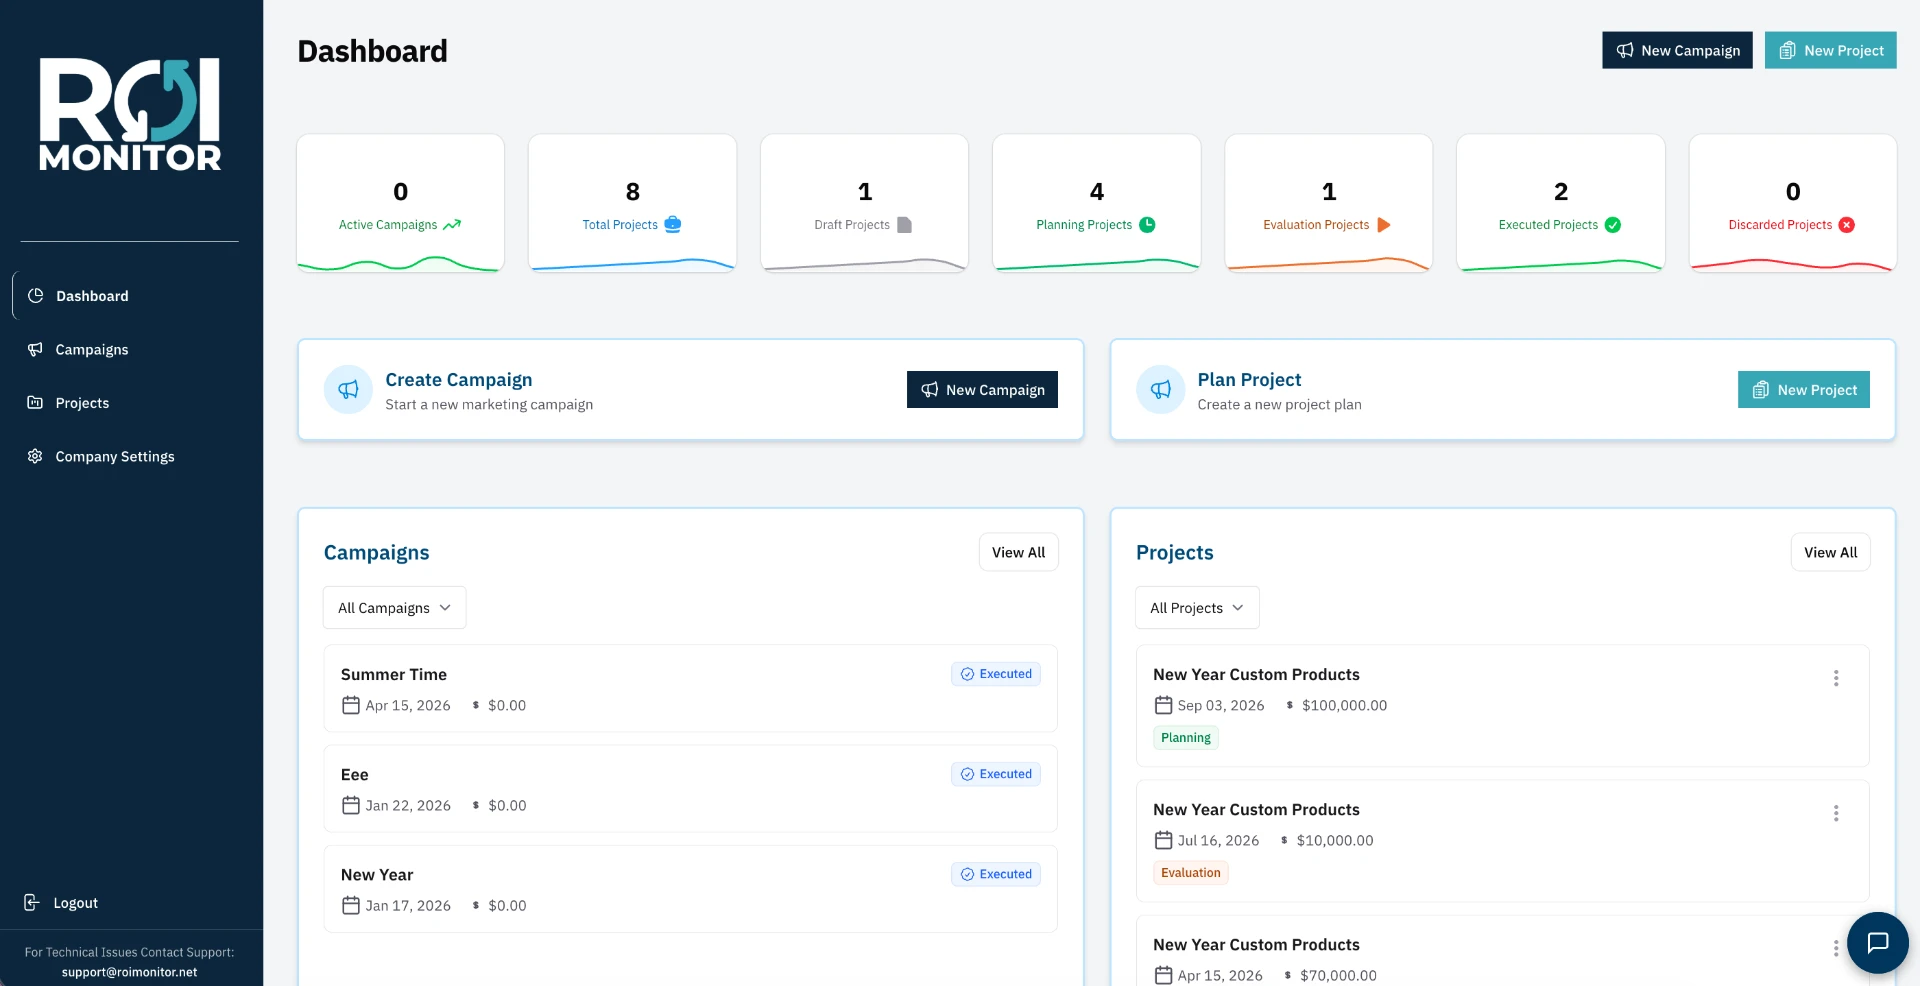Click the Create Campaign megaphone circle icon
Screen dimensions: 1920x986
(348, 389)
